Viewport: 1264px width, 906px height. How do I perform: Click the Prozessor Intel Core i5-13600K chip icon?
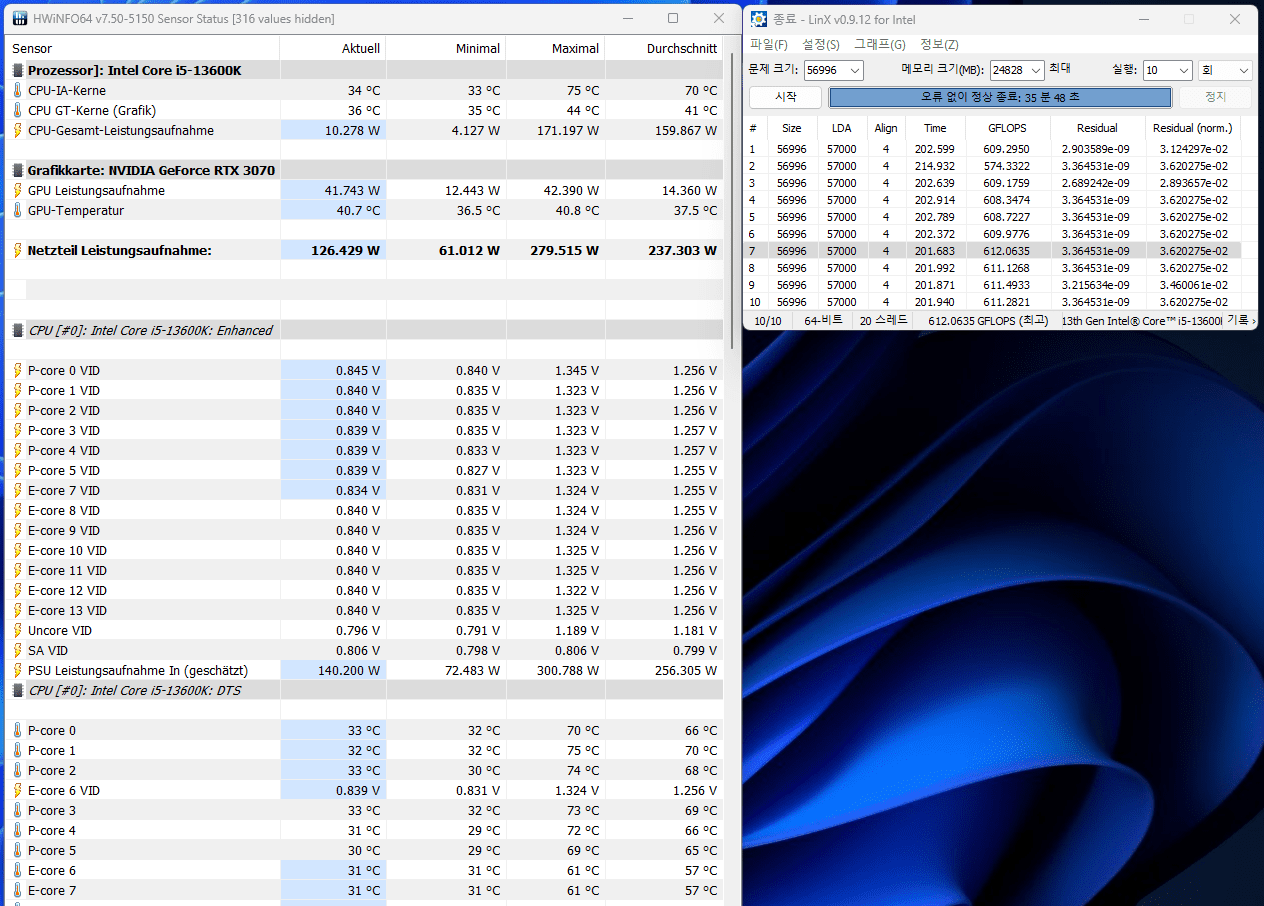click(17, 70)
